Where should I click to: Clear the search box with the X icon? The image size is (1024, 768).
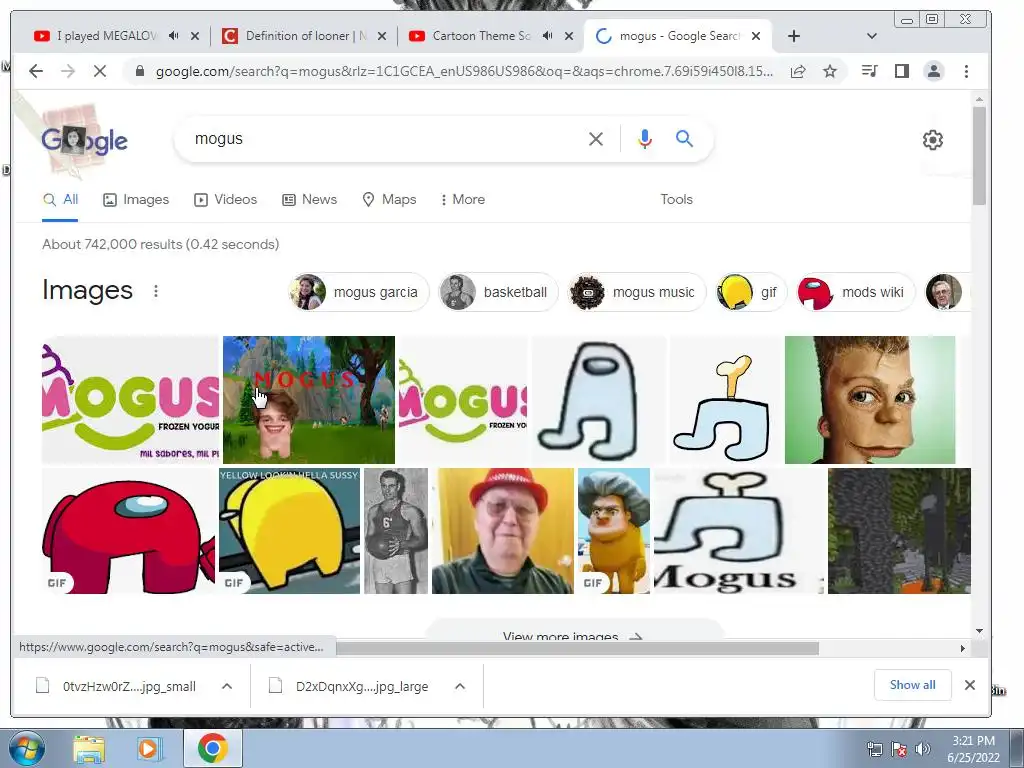(x=596, y=138)
